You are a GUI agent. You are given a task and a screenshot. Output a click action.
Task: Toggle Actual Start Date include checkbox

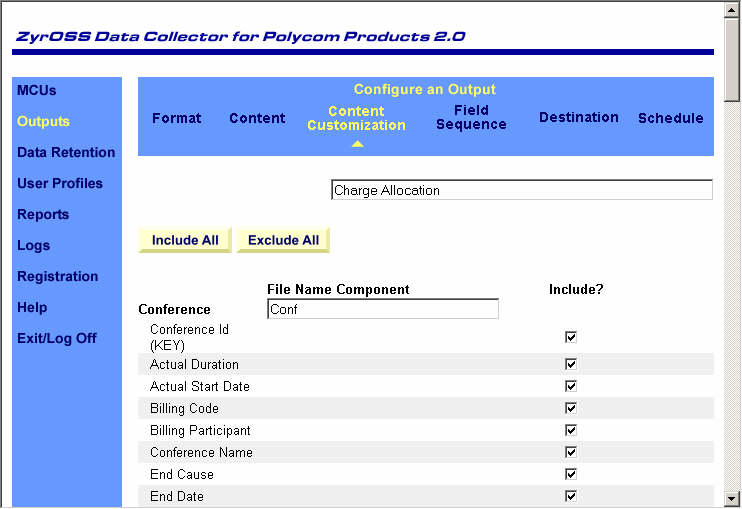571,386
